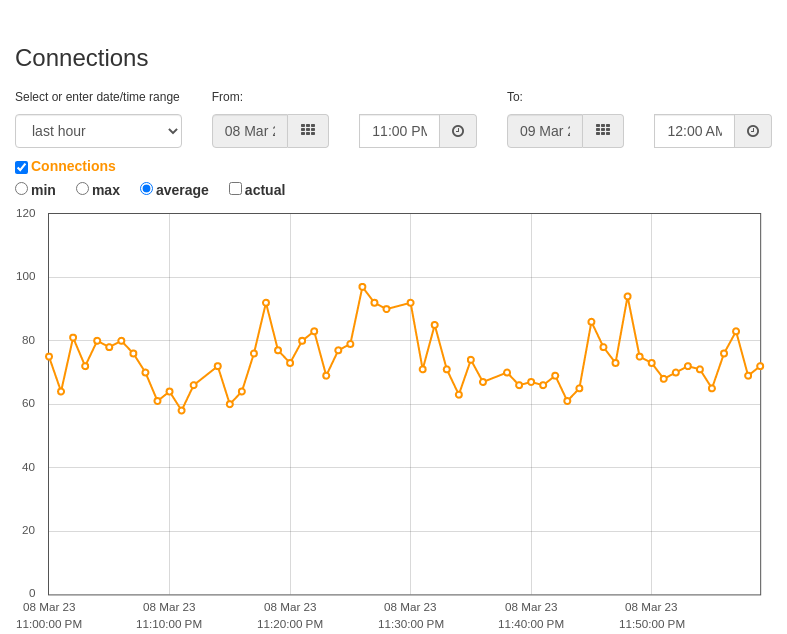
Task: Open the From date calendar picker icon
Action: [308, 131]
